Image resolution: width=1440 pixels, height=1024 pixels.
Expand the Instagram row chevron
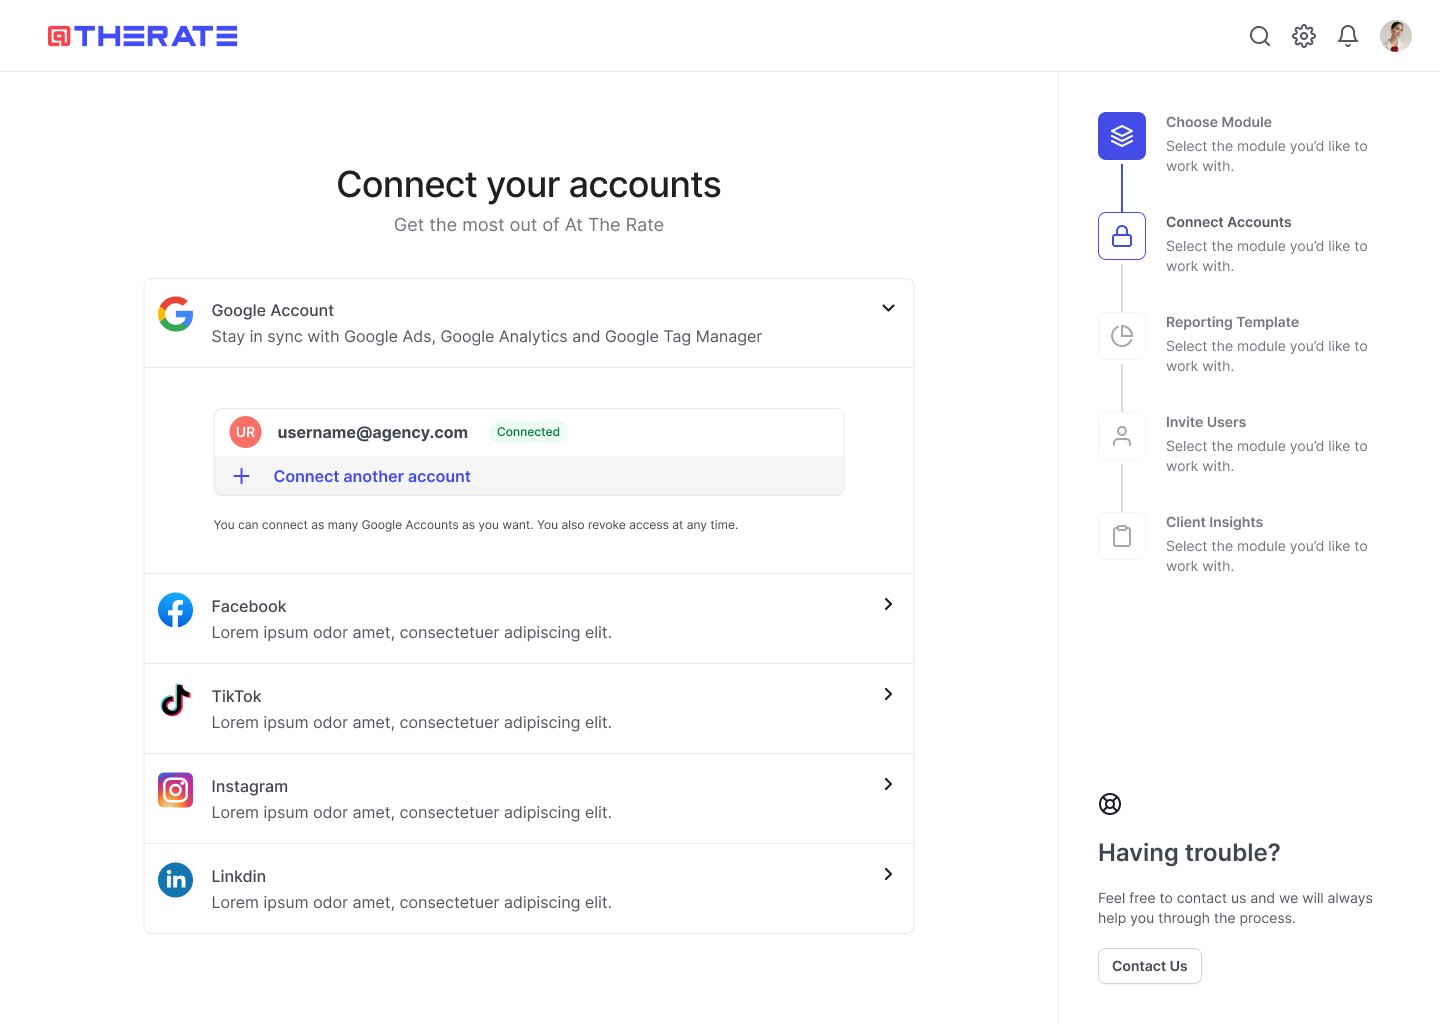pyautogui.click(x=888, y=784)
